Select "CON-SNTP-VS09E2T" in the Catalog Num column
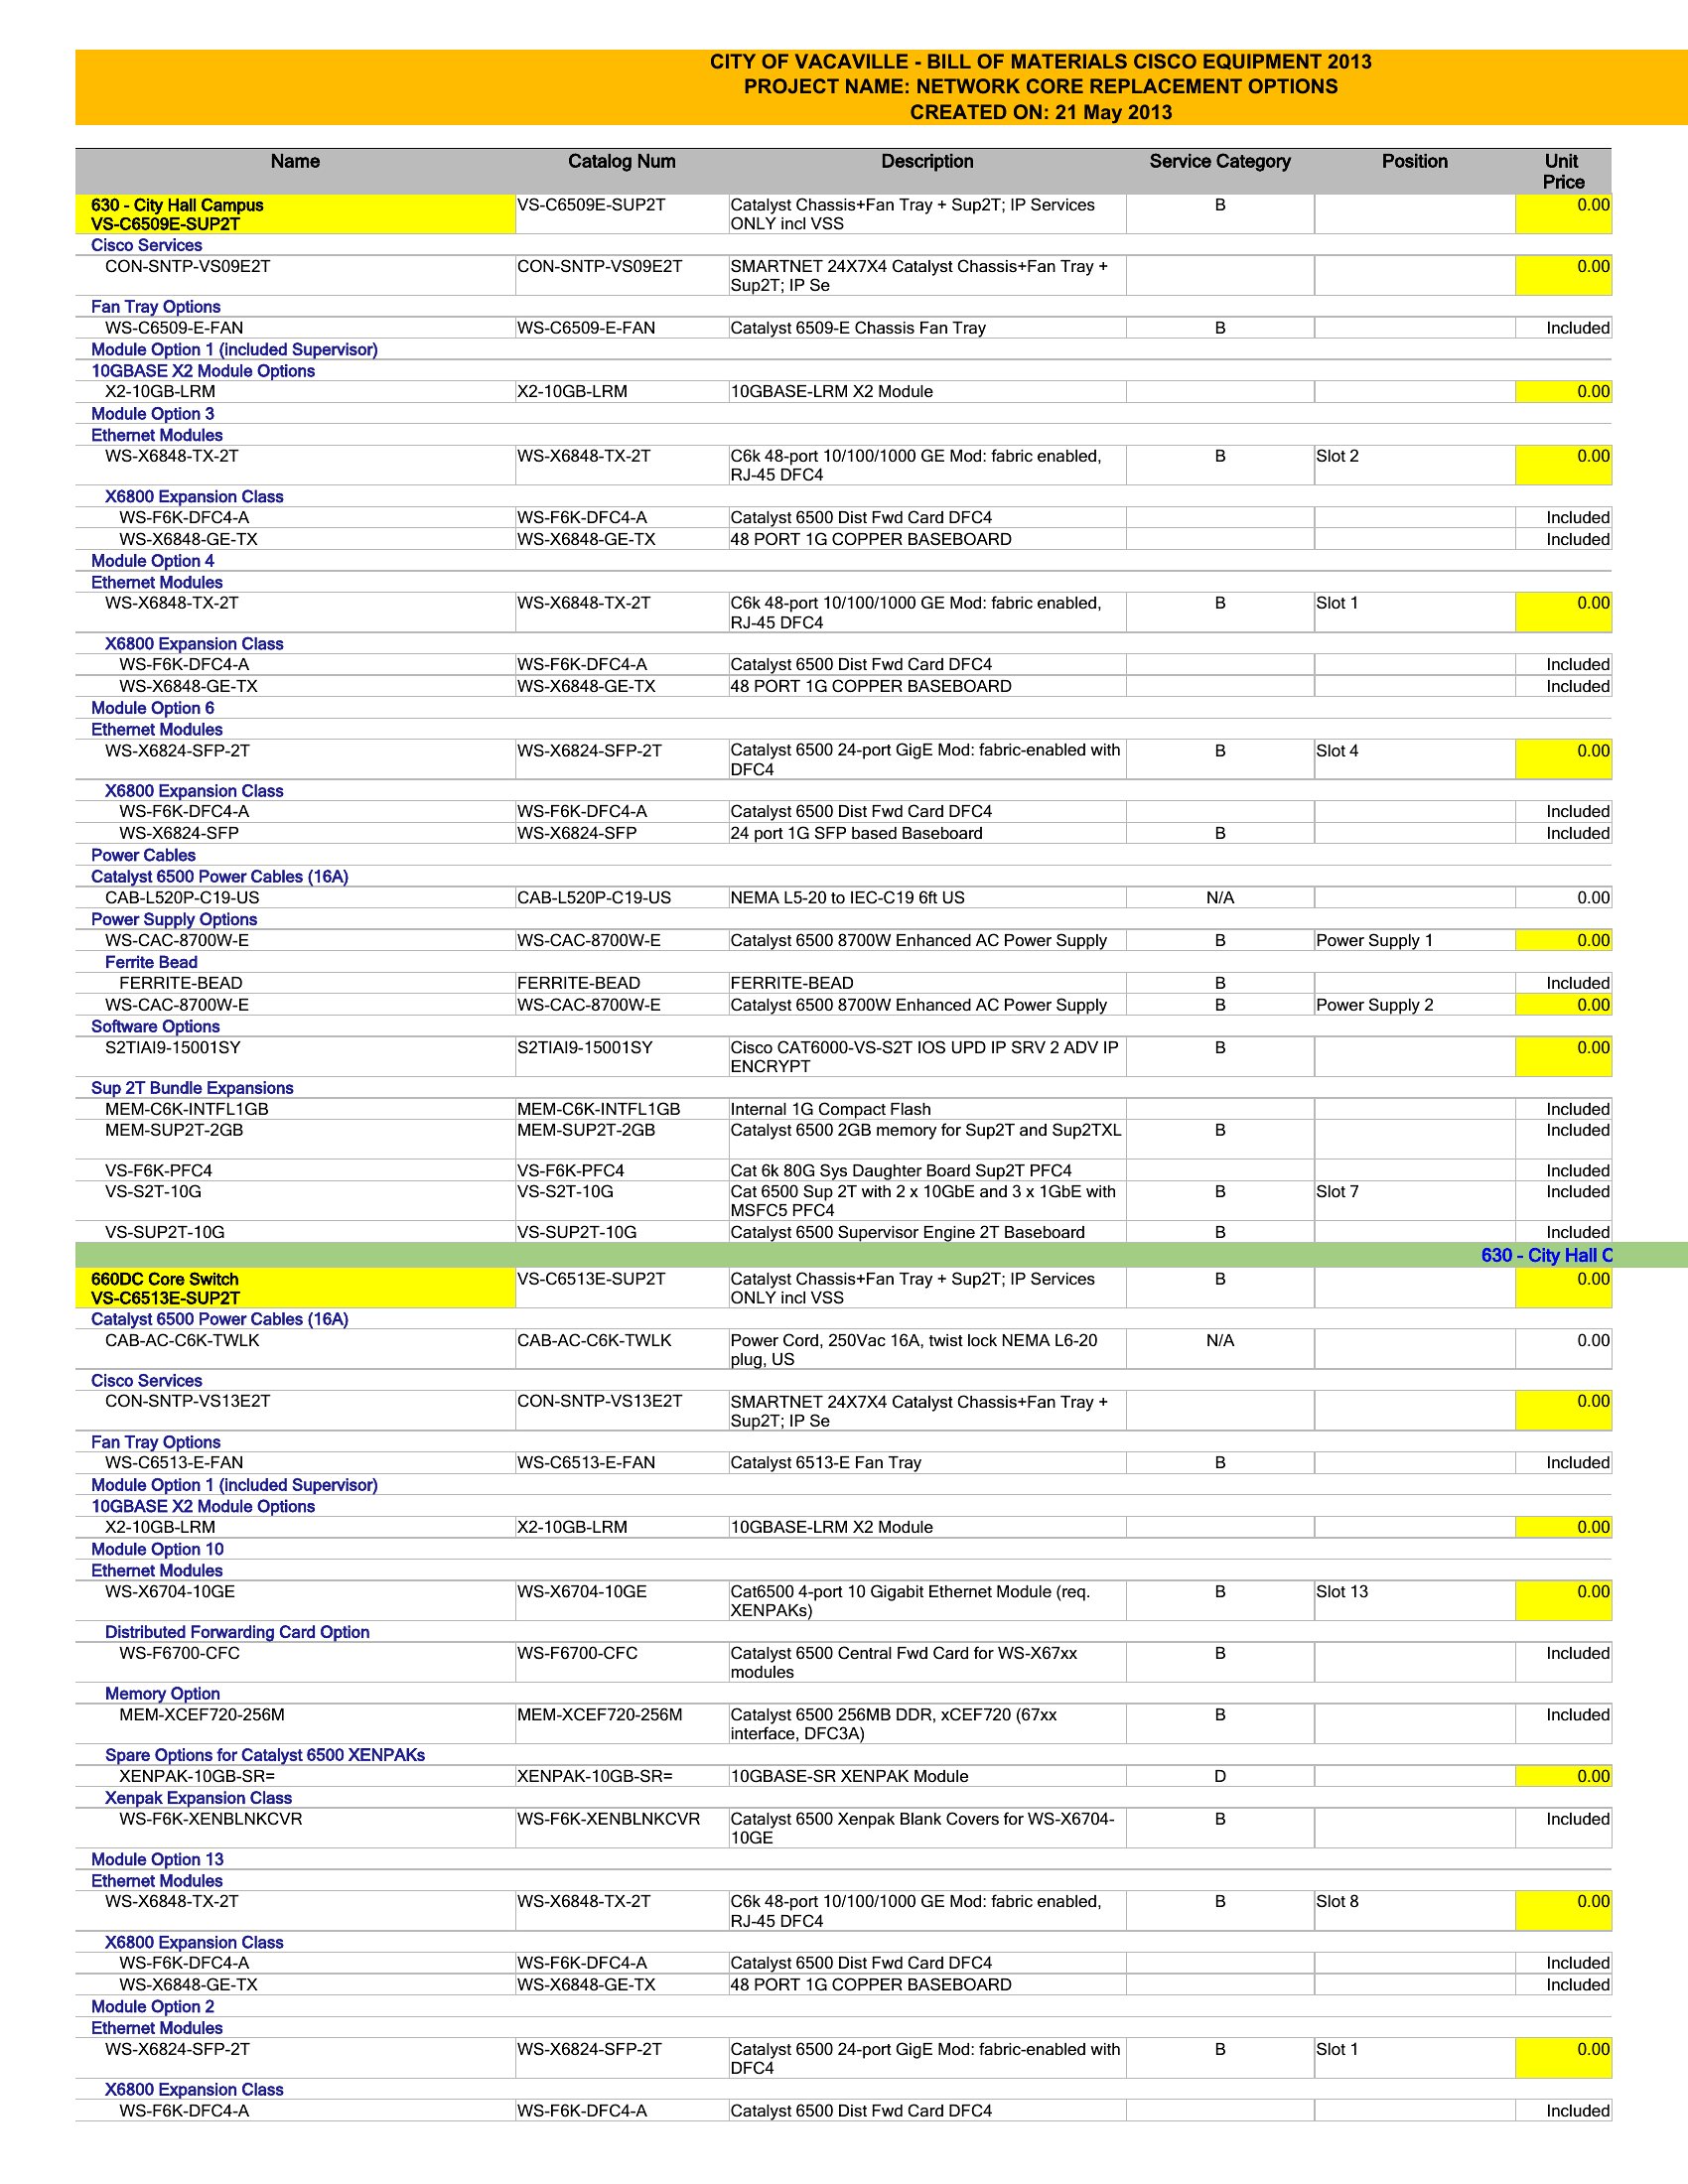The height and width of the screenshot is (2184, 1688). (599, 266)
